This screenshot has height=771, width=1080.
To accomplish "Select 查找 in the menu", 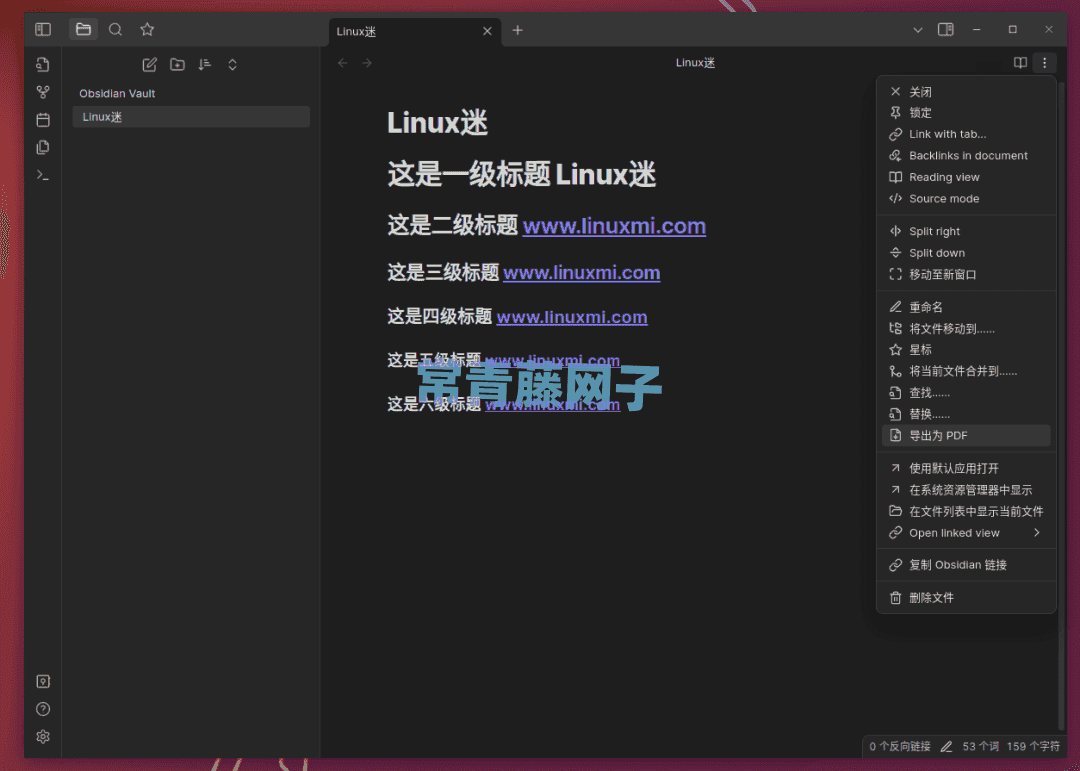I will pyautogui.click(x=966, y=393).
